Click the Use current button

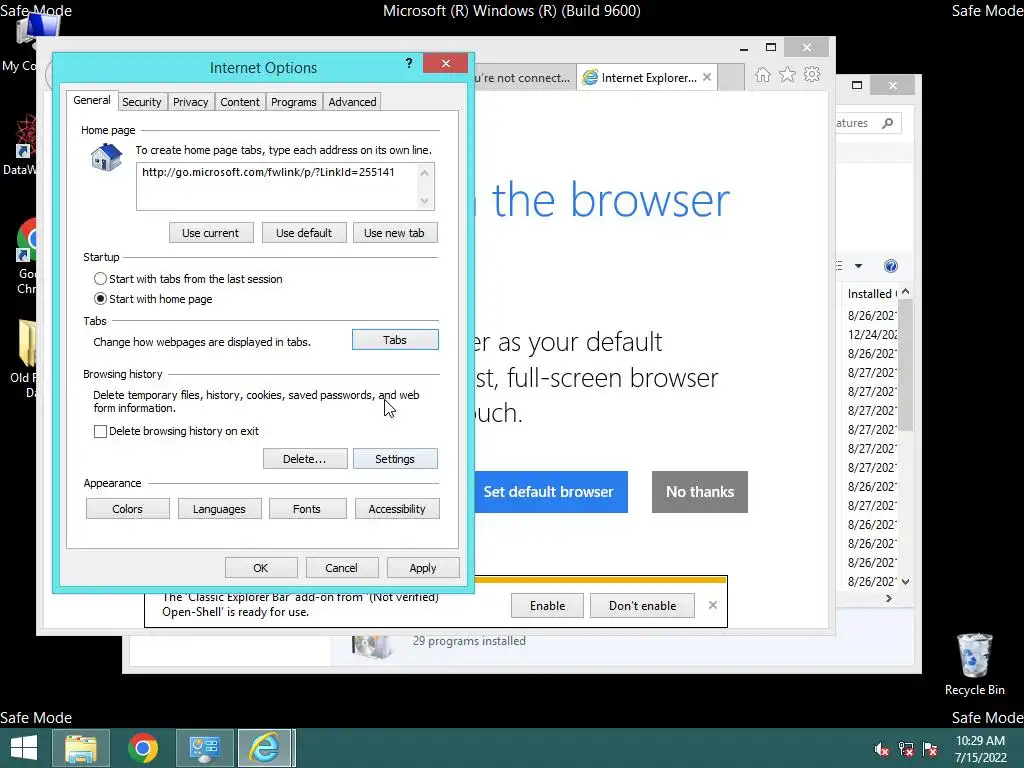coord(210,233)
